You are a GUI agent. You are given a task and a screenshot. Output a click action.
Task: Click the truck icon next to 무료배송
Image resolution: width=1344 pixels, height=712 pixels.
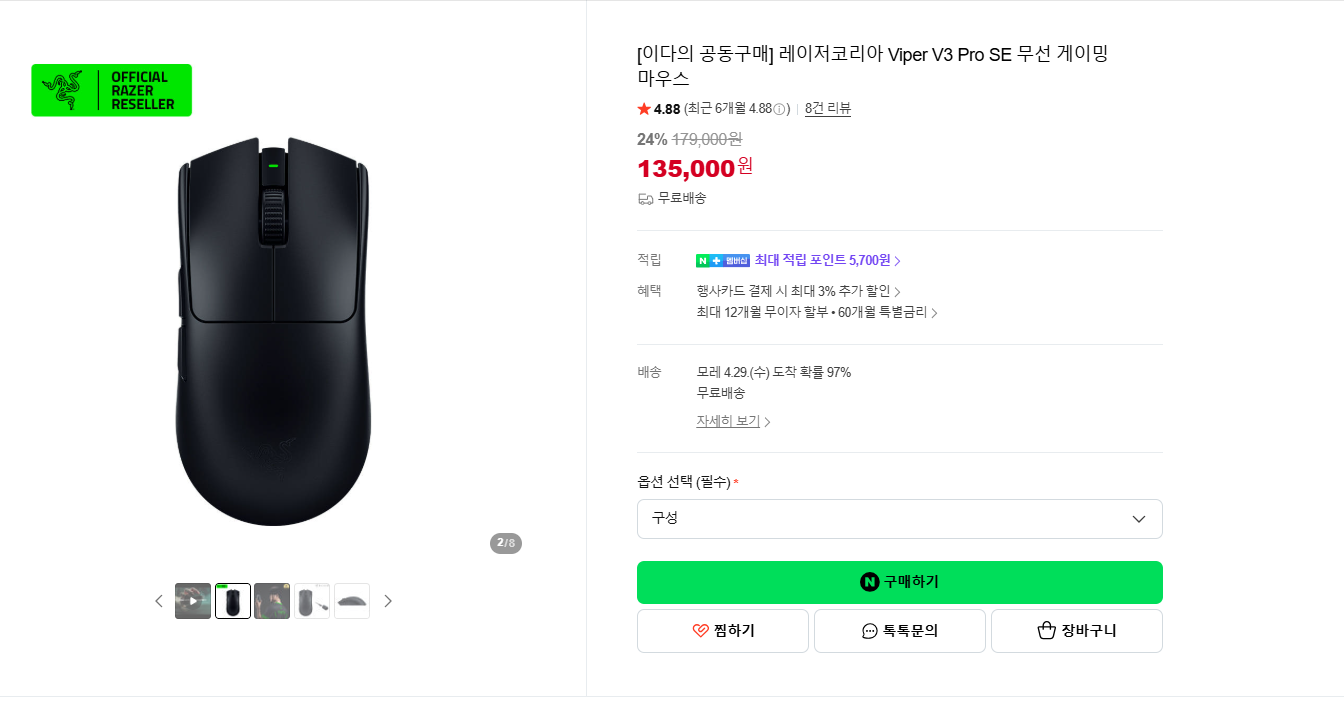click(x=645, y=198)
